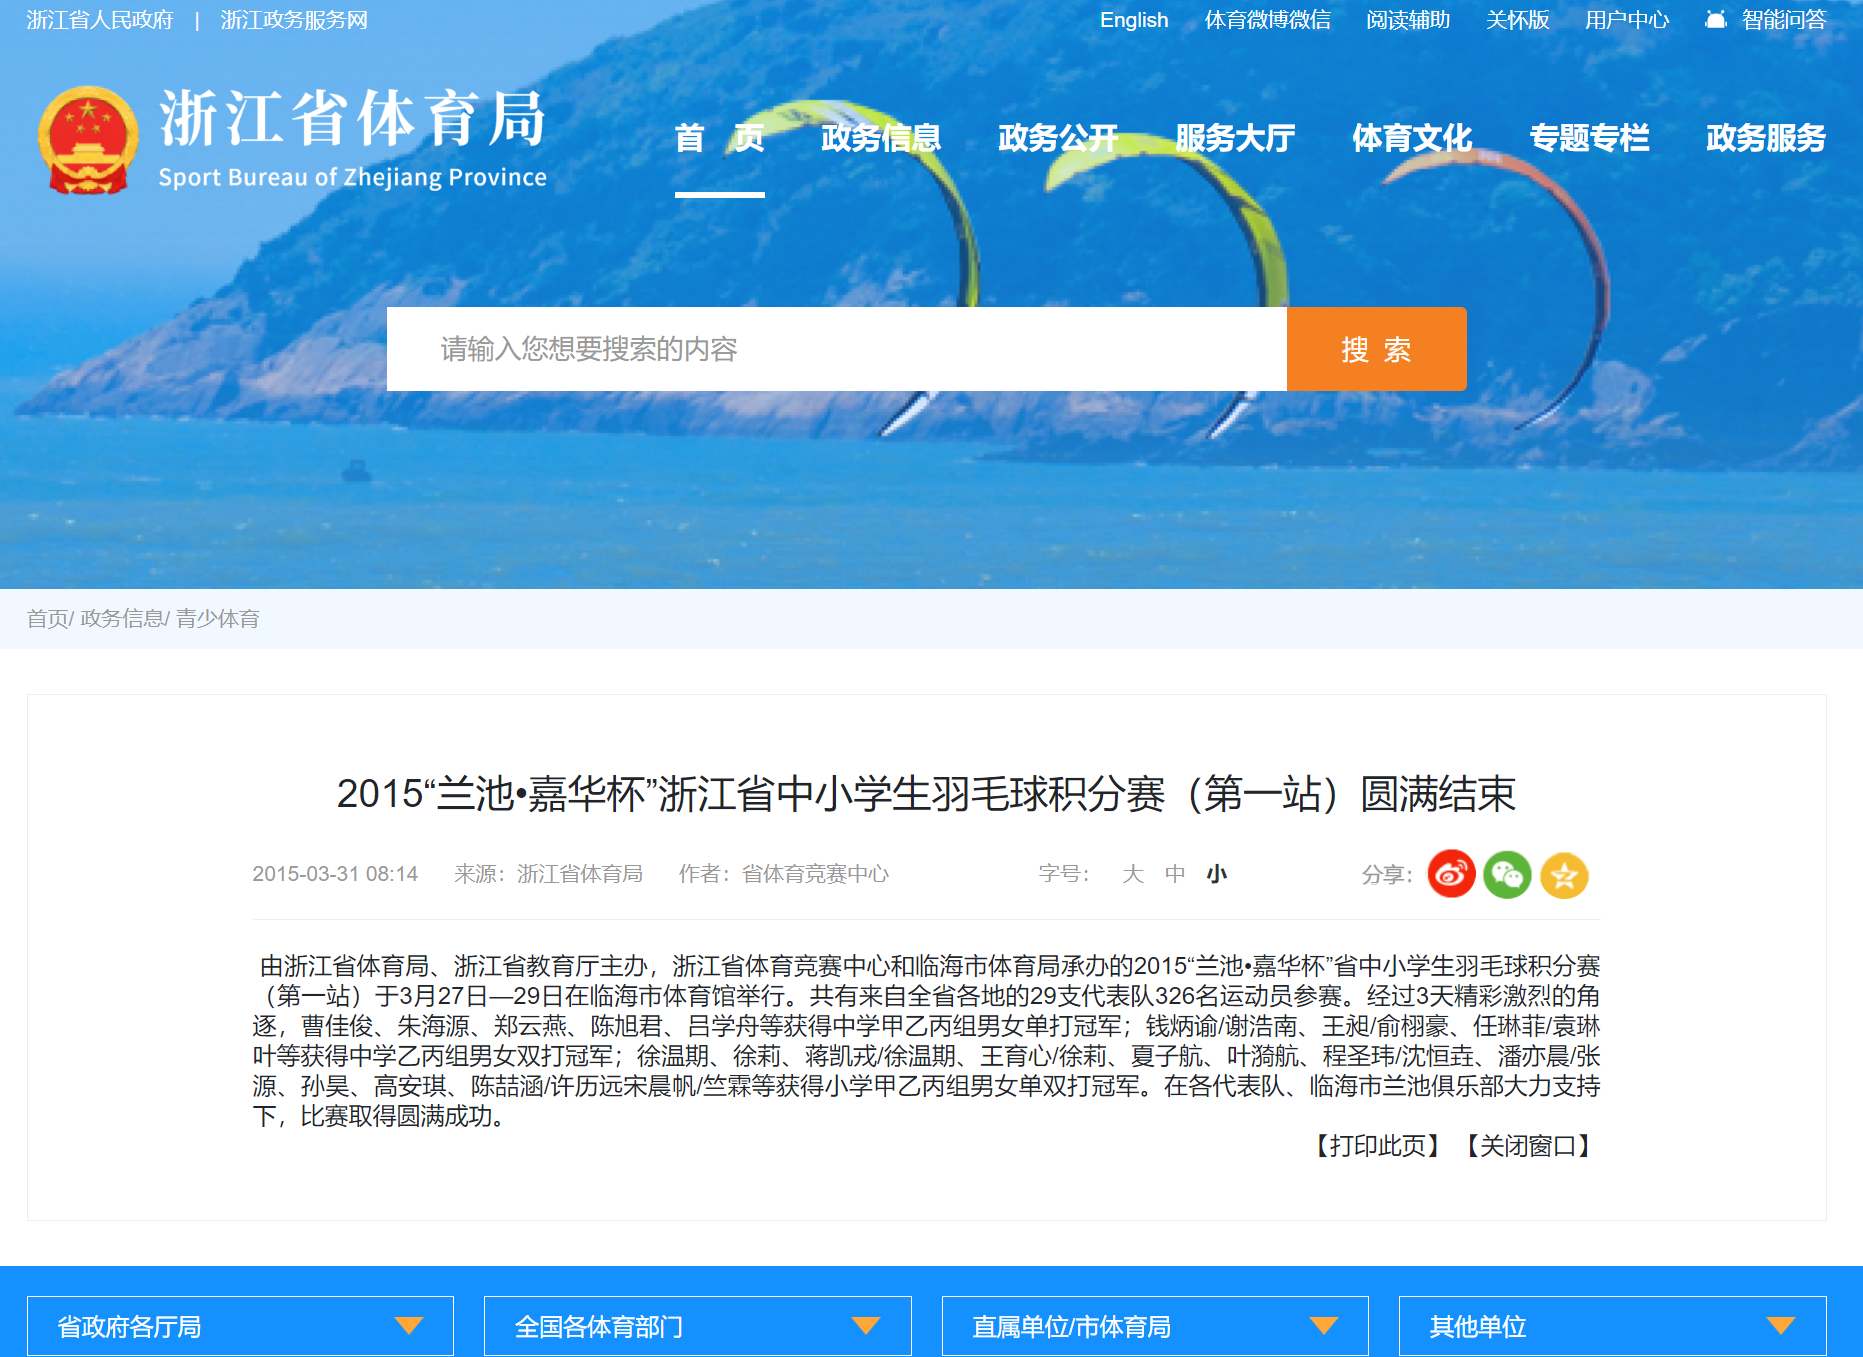
Task: Click the yellow star Qzone share icon
Action: 1564,876
